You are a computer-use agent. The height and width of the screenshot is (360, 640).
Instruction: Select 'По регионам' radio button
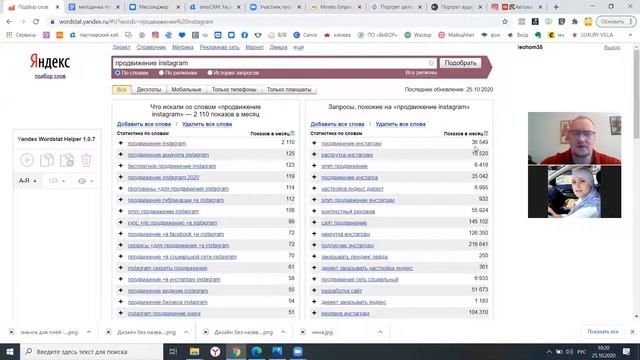(x=161, y=73)
